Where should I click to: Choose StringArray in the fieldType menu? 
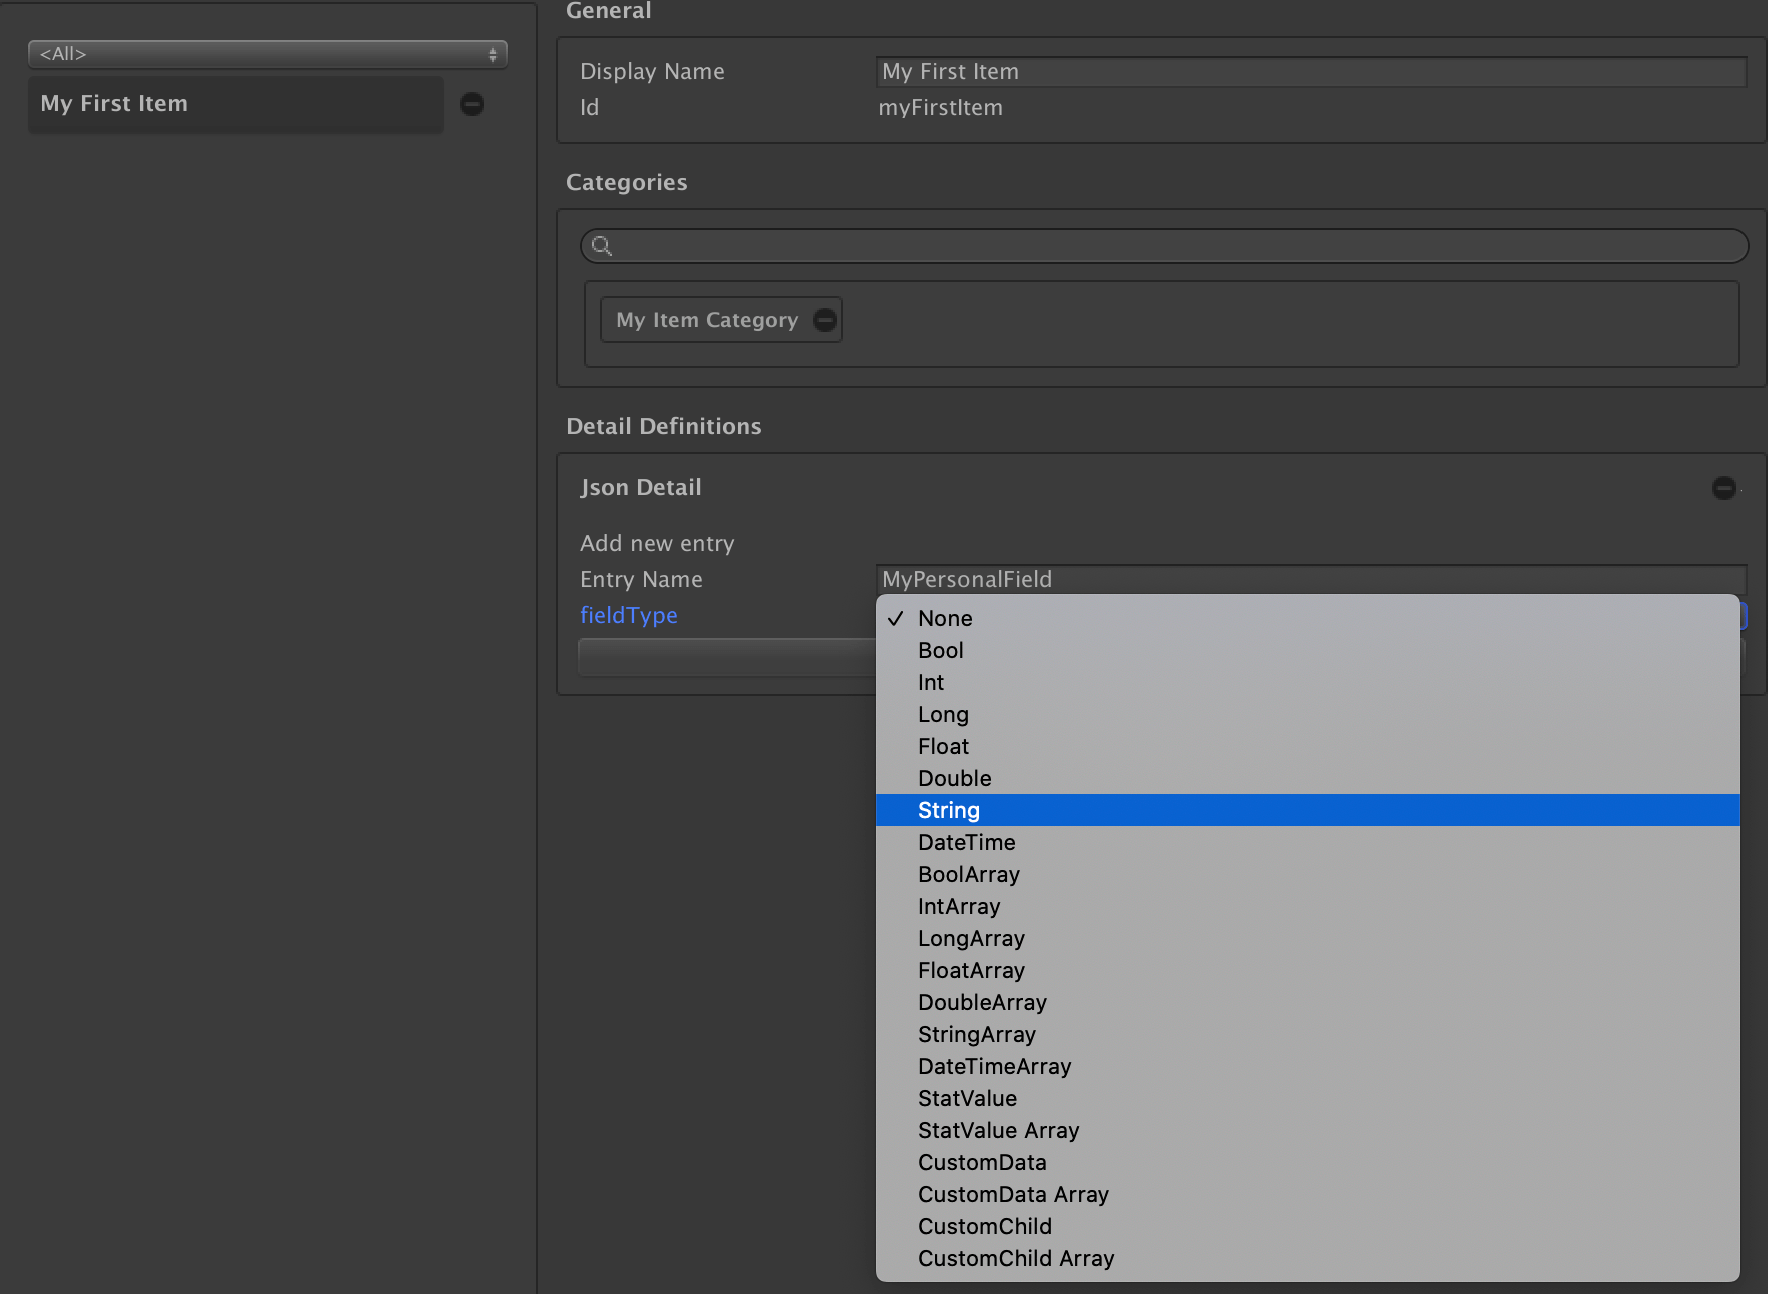coord(1308,1034)
